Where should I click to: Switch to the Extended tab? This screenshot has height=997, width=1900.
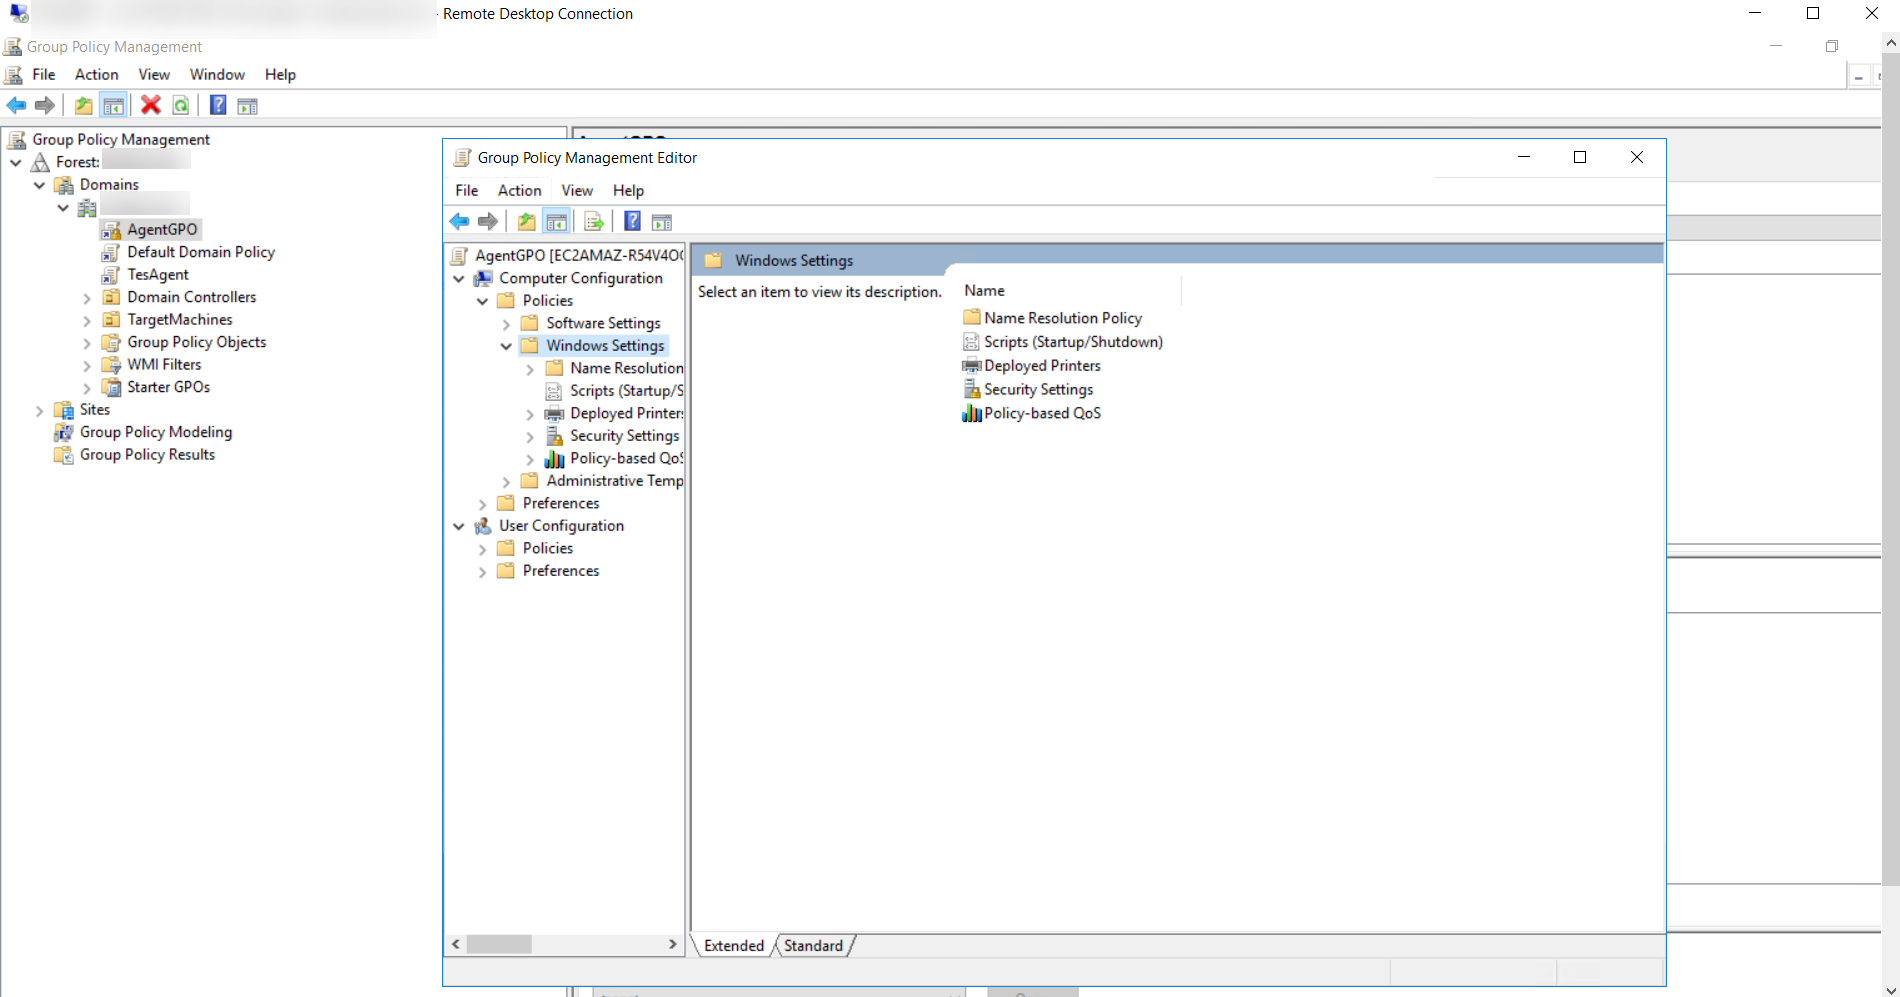point(734,946)
